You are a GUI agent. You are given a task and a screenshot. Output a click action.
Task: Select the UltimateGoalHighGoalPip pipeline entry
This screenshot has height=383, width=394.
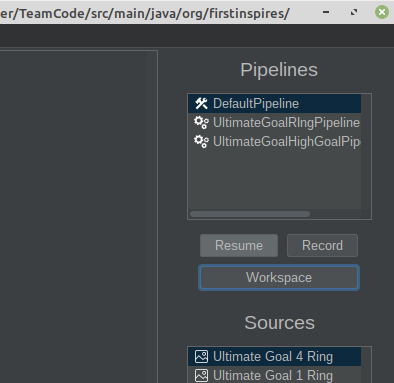[x=274, y=141]
